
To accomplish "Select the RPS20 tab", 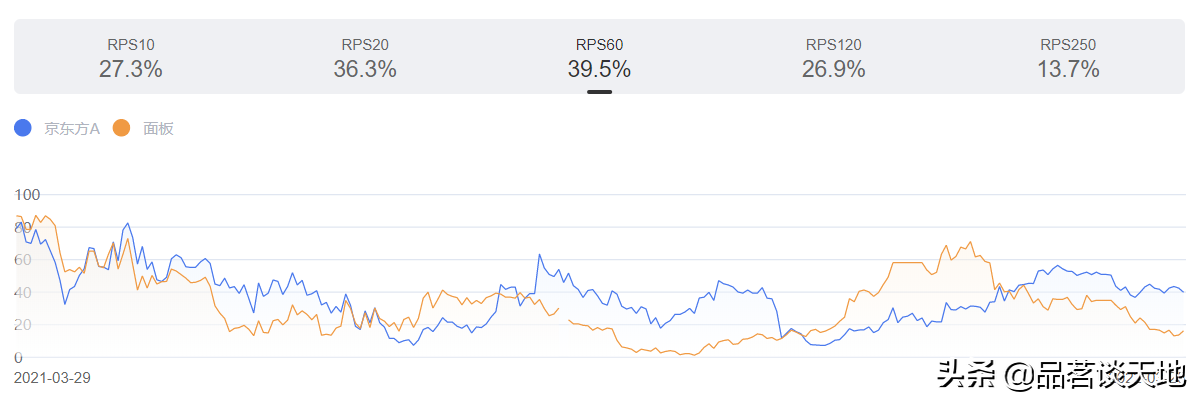I will tap(365, 45).
